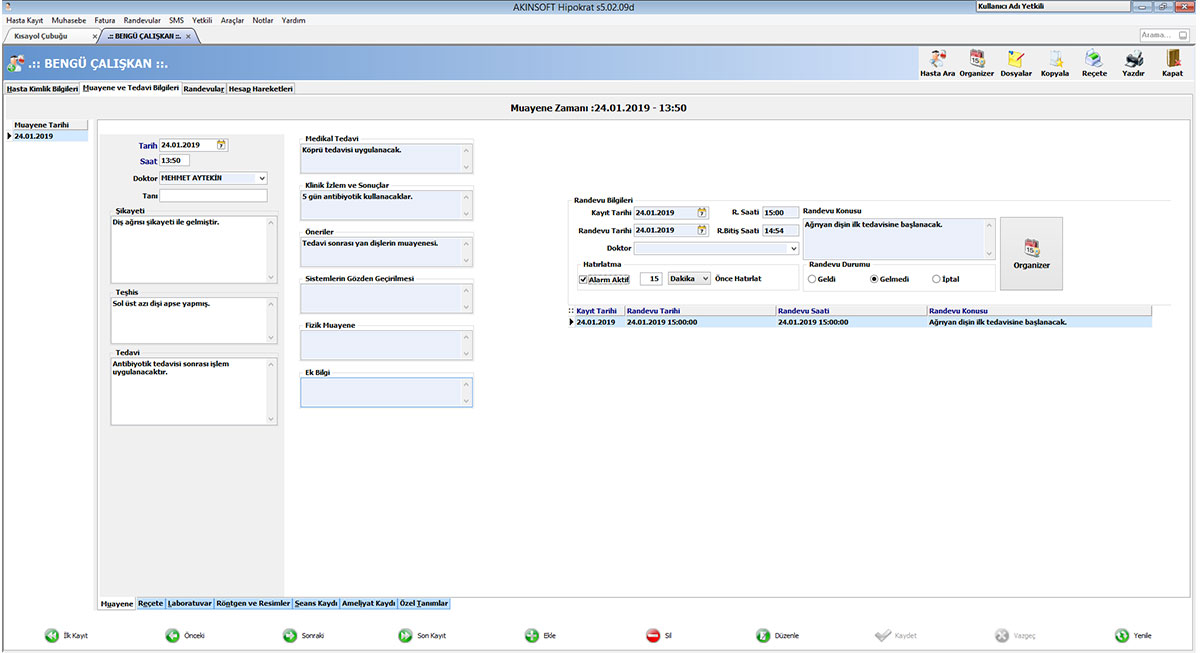
Task: Open calendar picker next to Tarih field
Action: coord(222,145)
